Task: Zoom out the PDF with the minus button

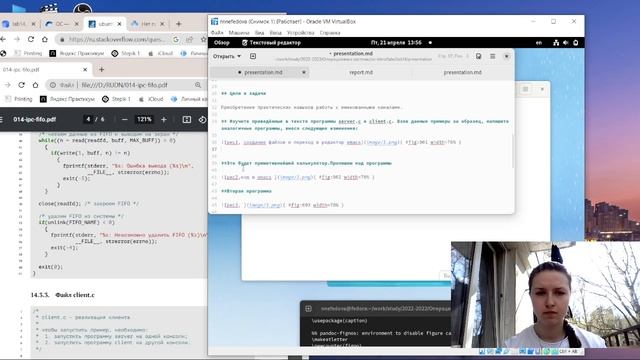Action: click(124, 120)
